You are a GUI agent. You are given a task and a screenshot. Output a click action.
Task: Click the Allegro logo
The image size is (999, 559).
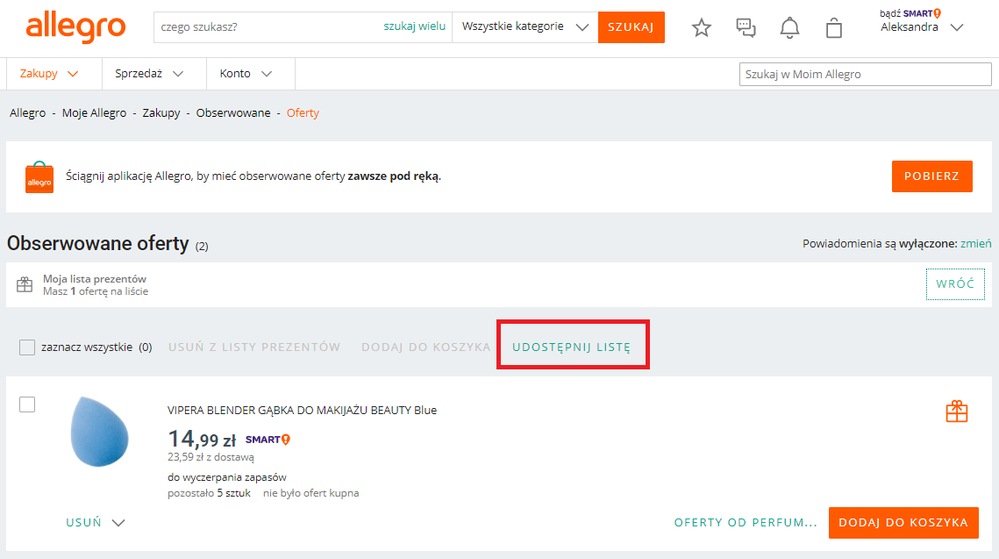(75, 28)
